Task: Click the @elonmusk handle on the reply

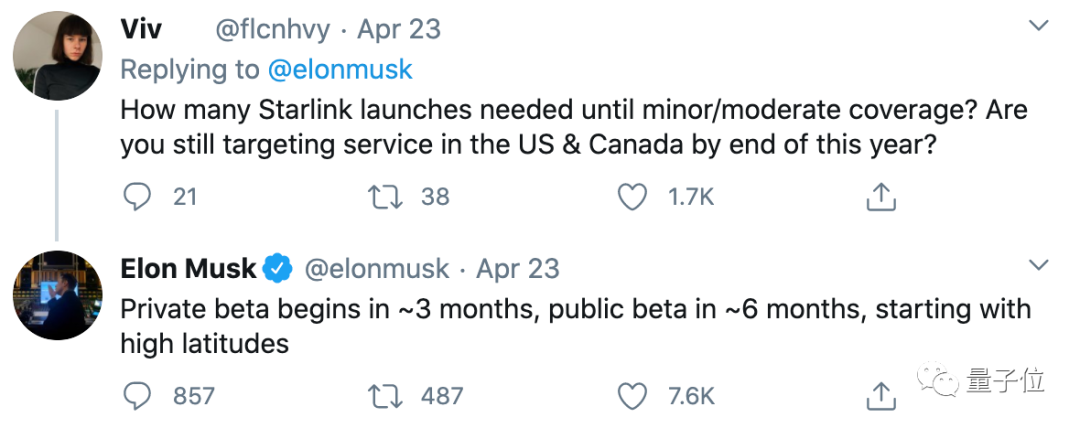Action: click(375, 269)
